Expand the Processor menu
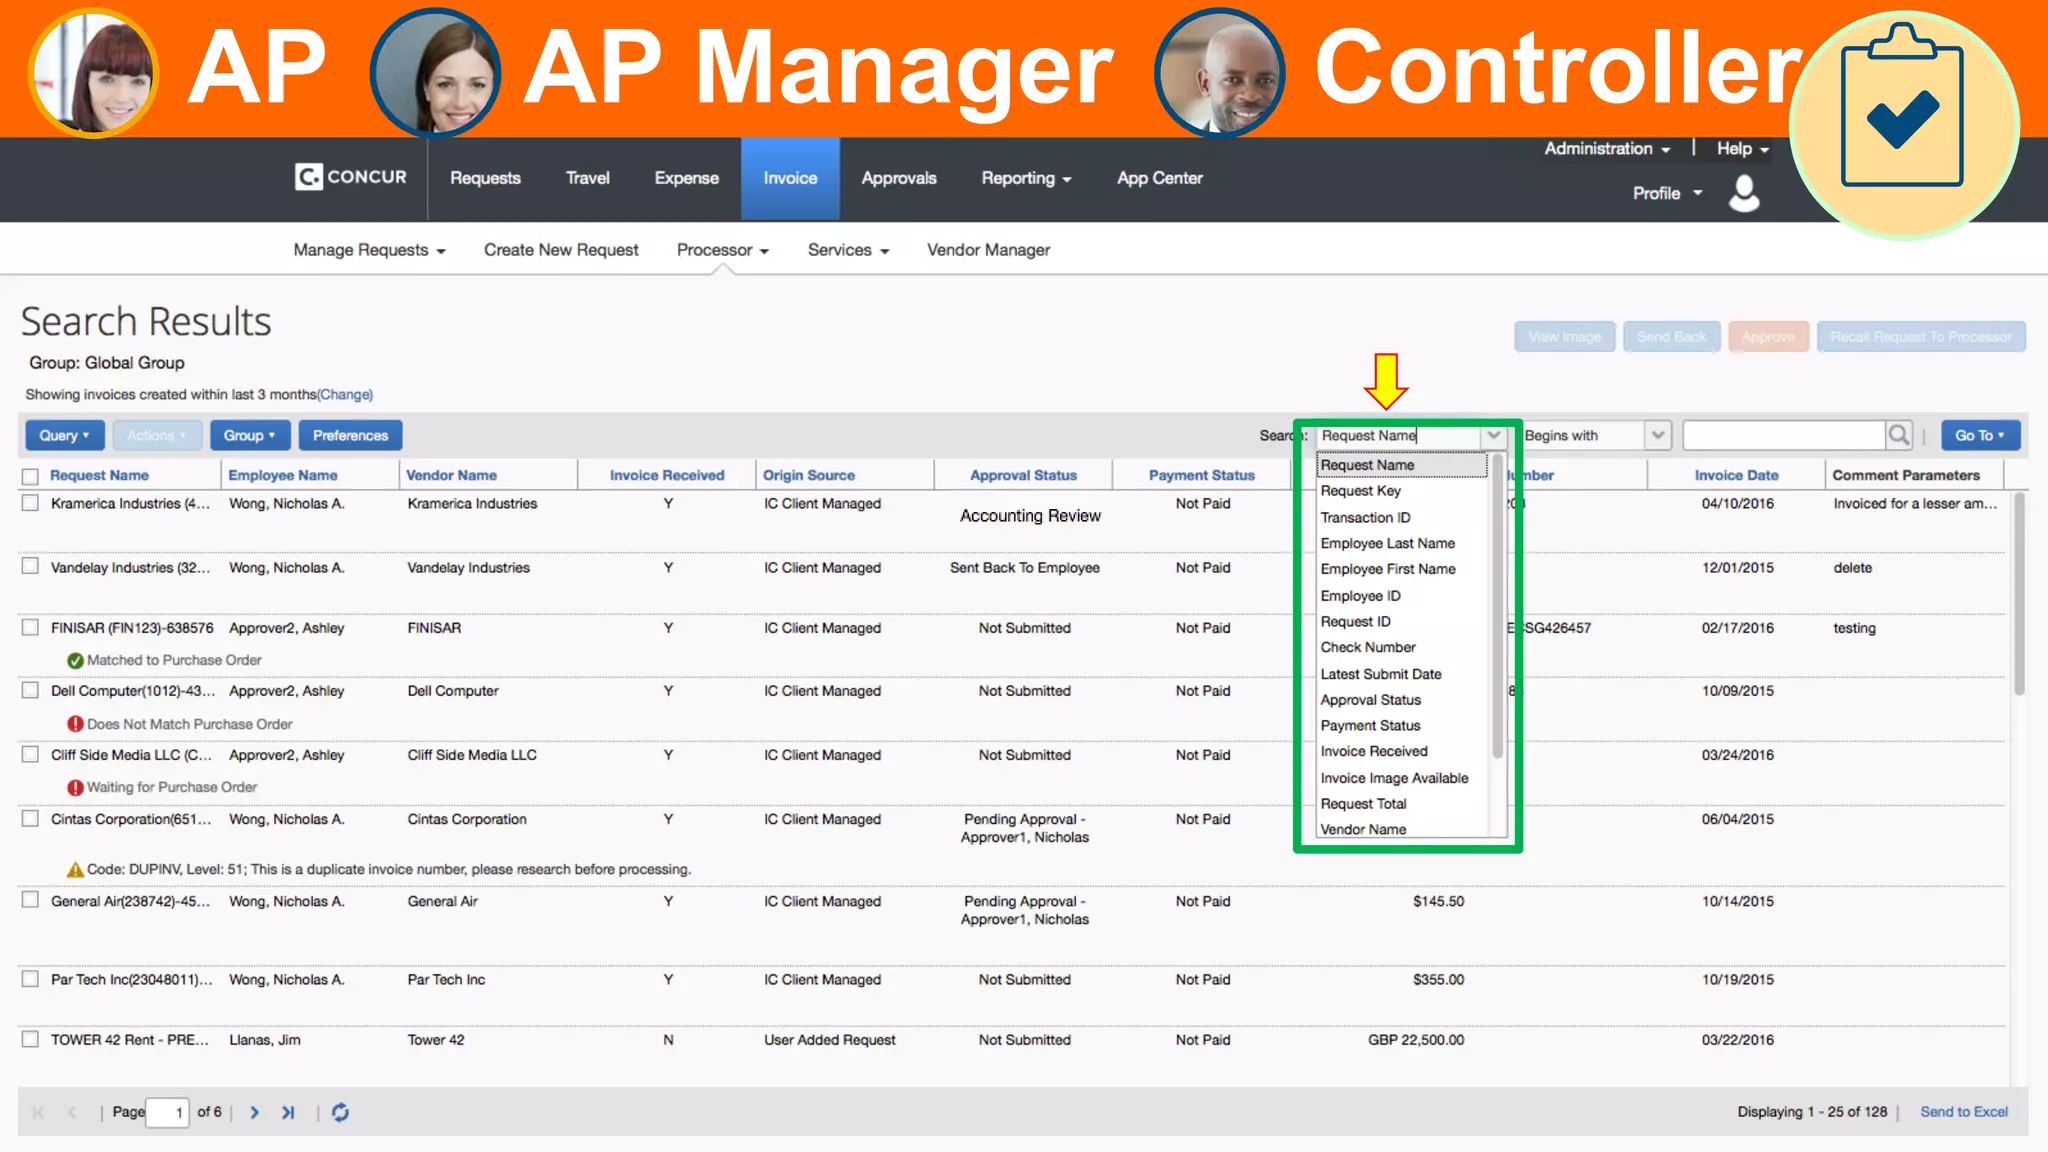The height and width of the screenshot is (1152, 2048). point(722,250)
